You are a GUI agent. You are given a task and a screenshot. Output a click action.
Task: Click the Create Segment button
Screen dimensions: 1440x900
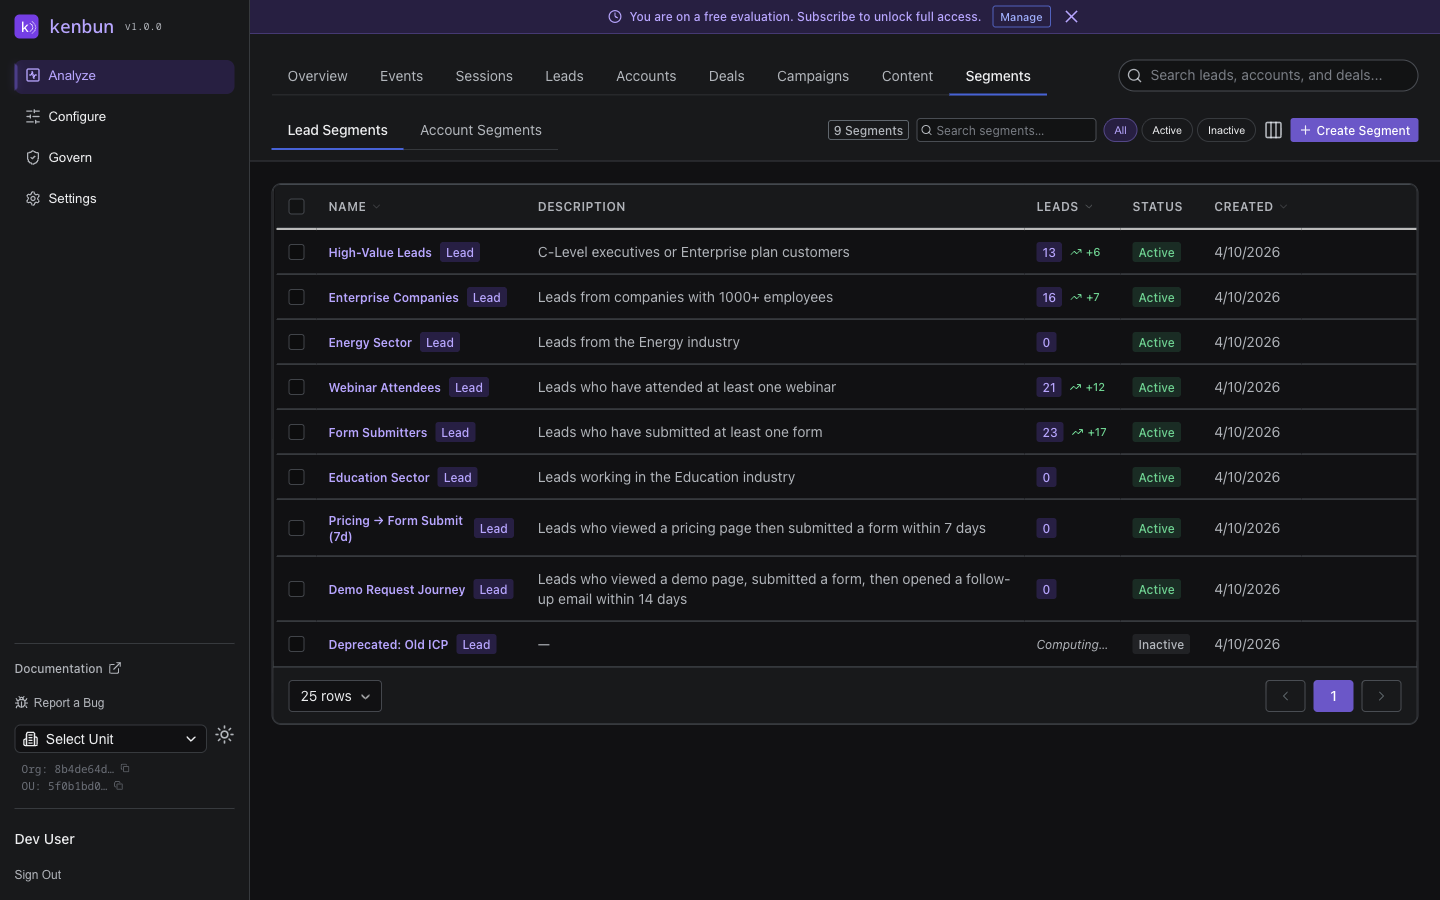pos(1354,130)
